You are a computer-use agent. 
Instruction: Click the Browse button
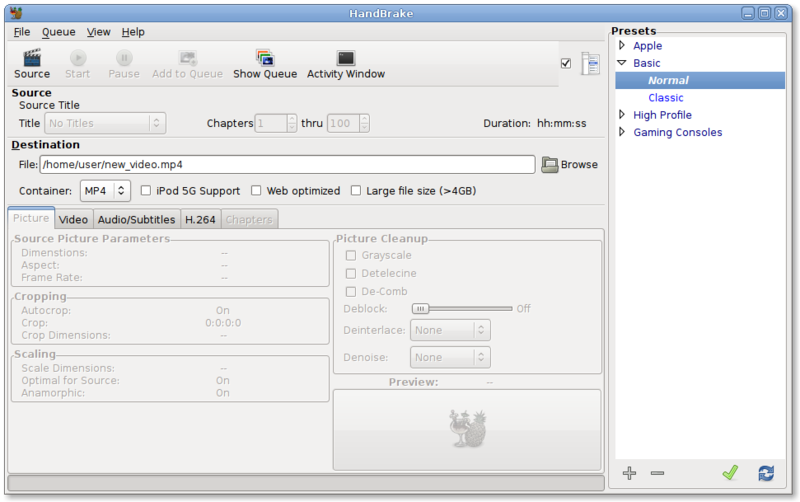tap(570, 165)
